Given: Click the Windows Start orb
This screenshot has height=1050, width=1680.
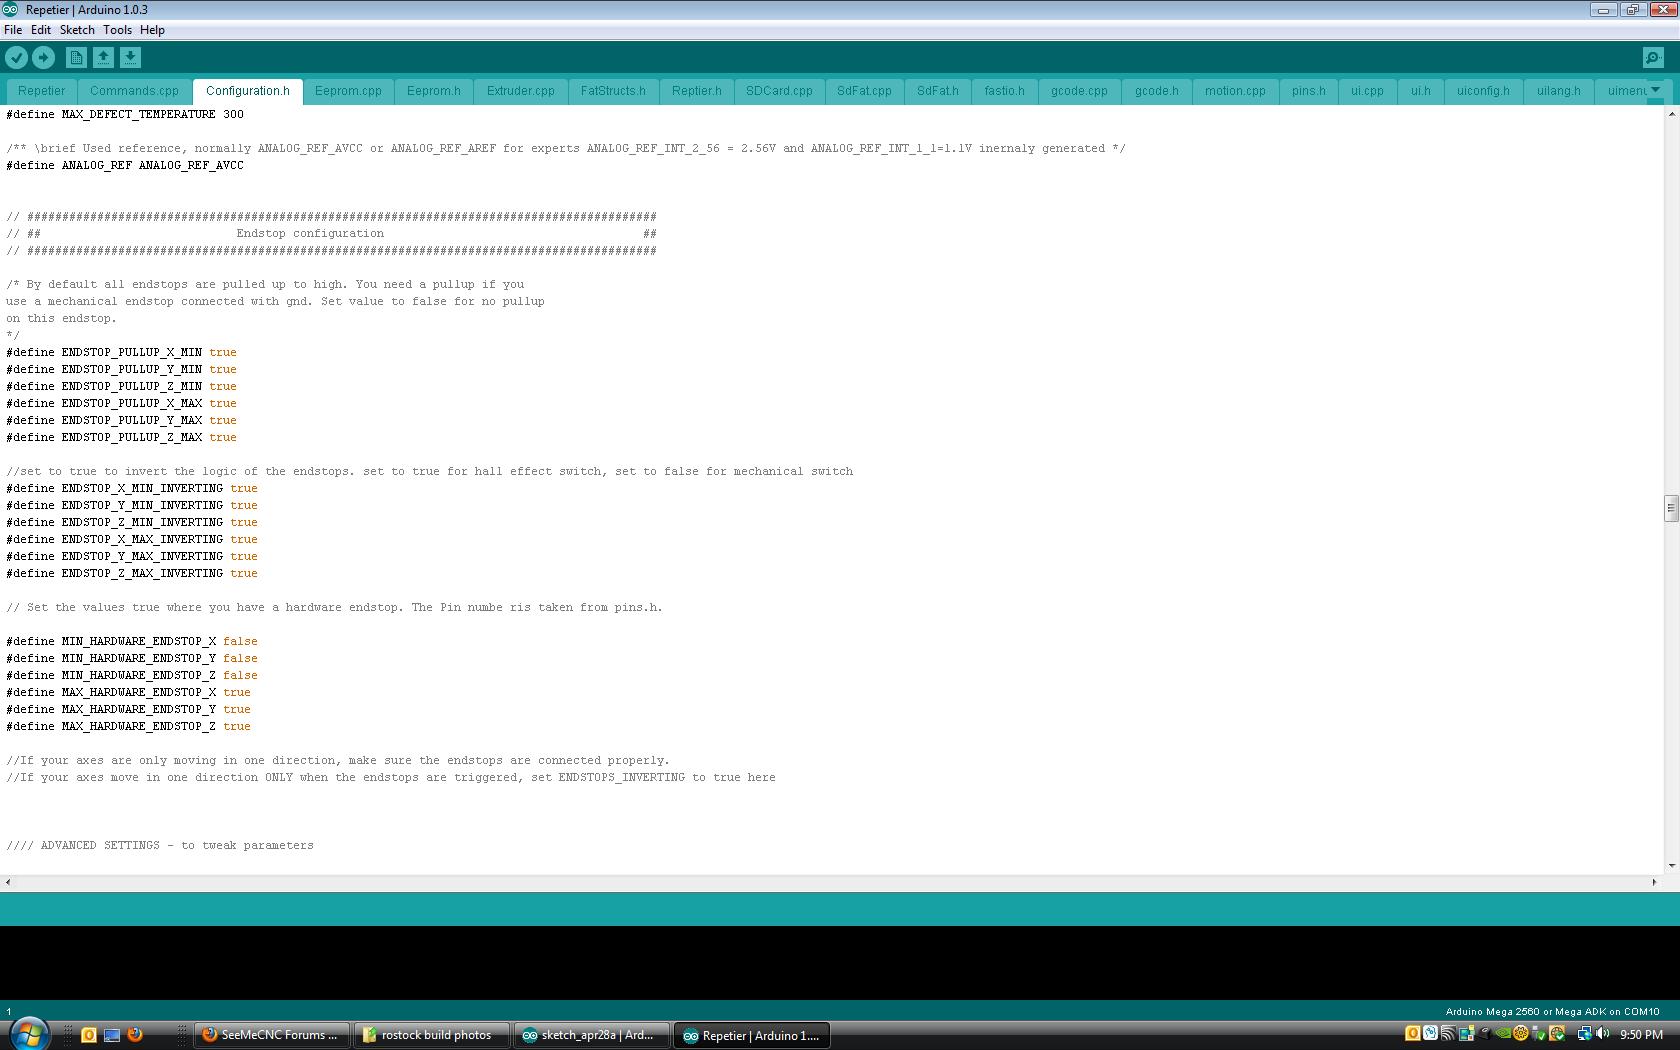Looking at the screenshot, I should click(x=28, y=1033).
